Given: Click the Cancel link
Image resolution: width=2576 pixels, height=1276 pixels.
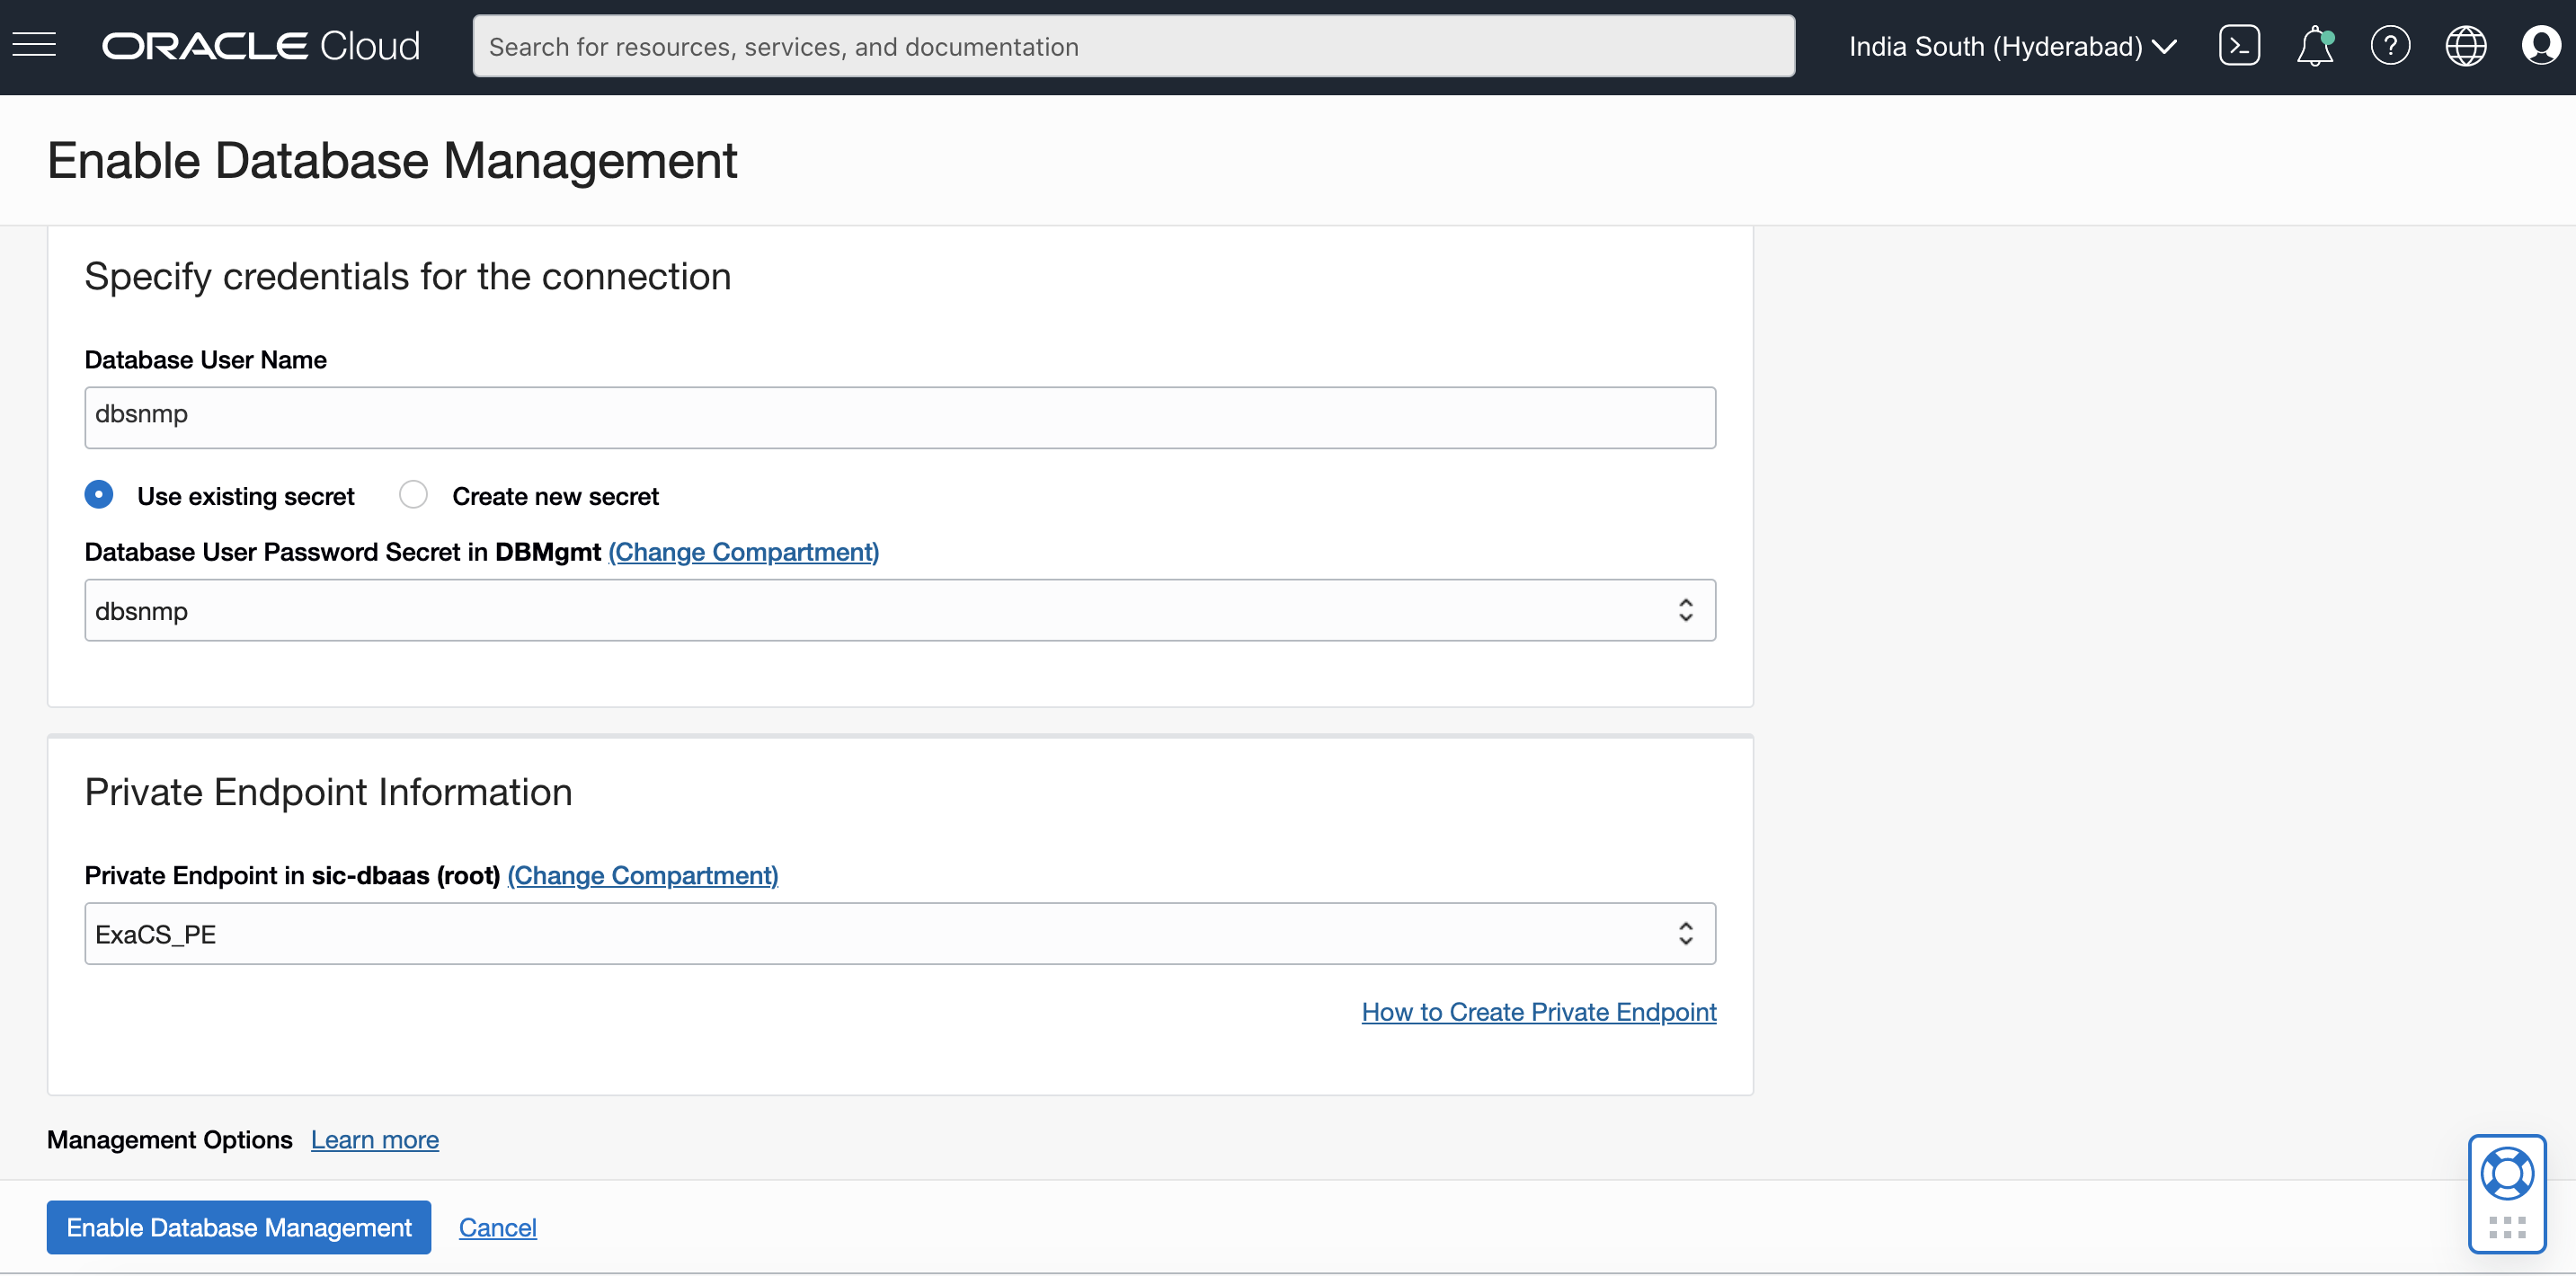Looking at the screenshot, I should pos(497,1227).
